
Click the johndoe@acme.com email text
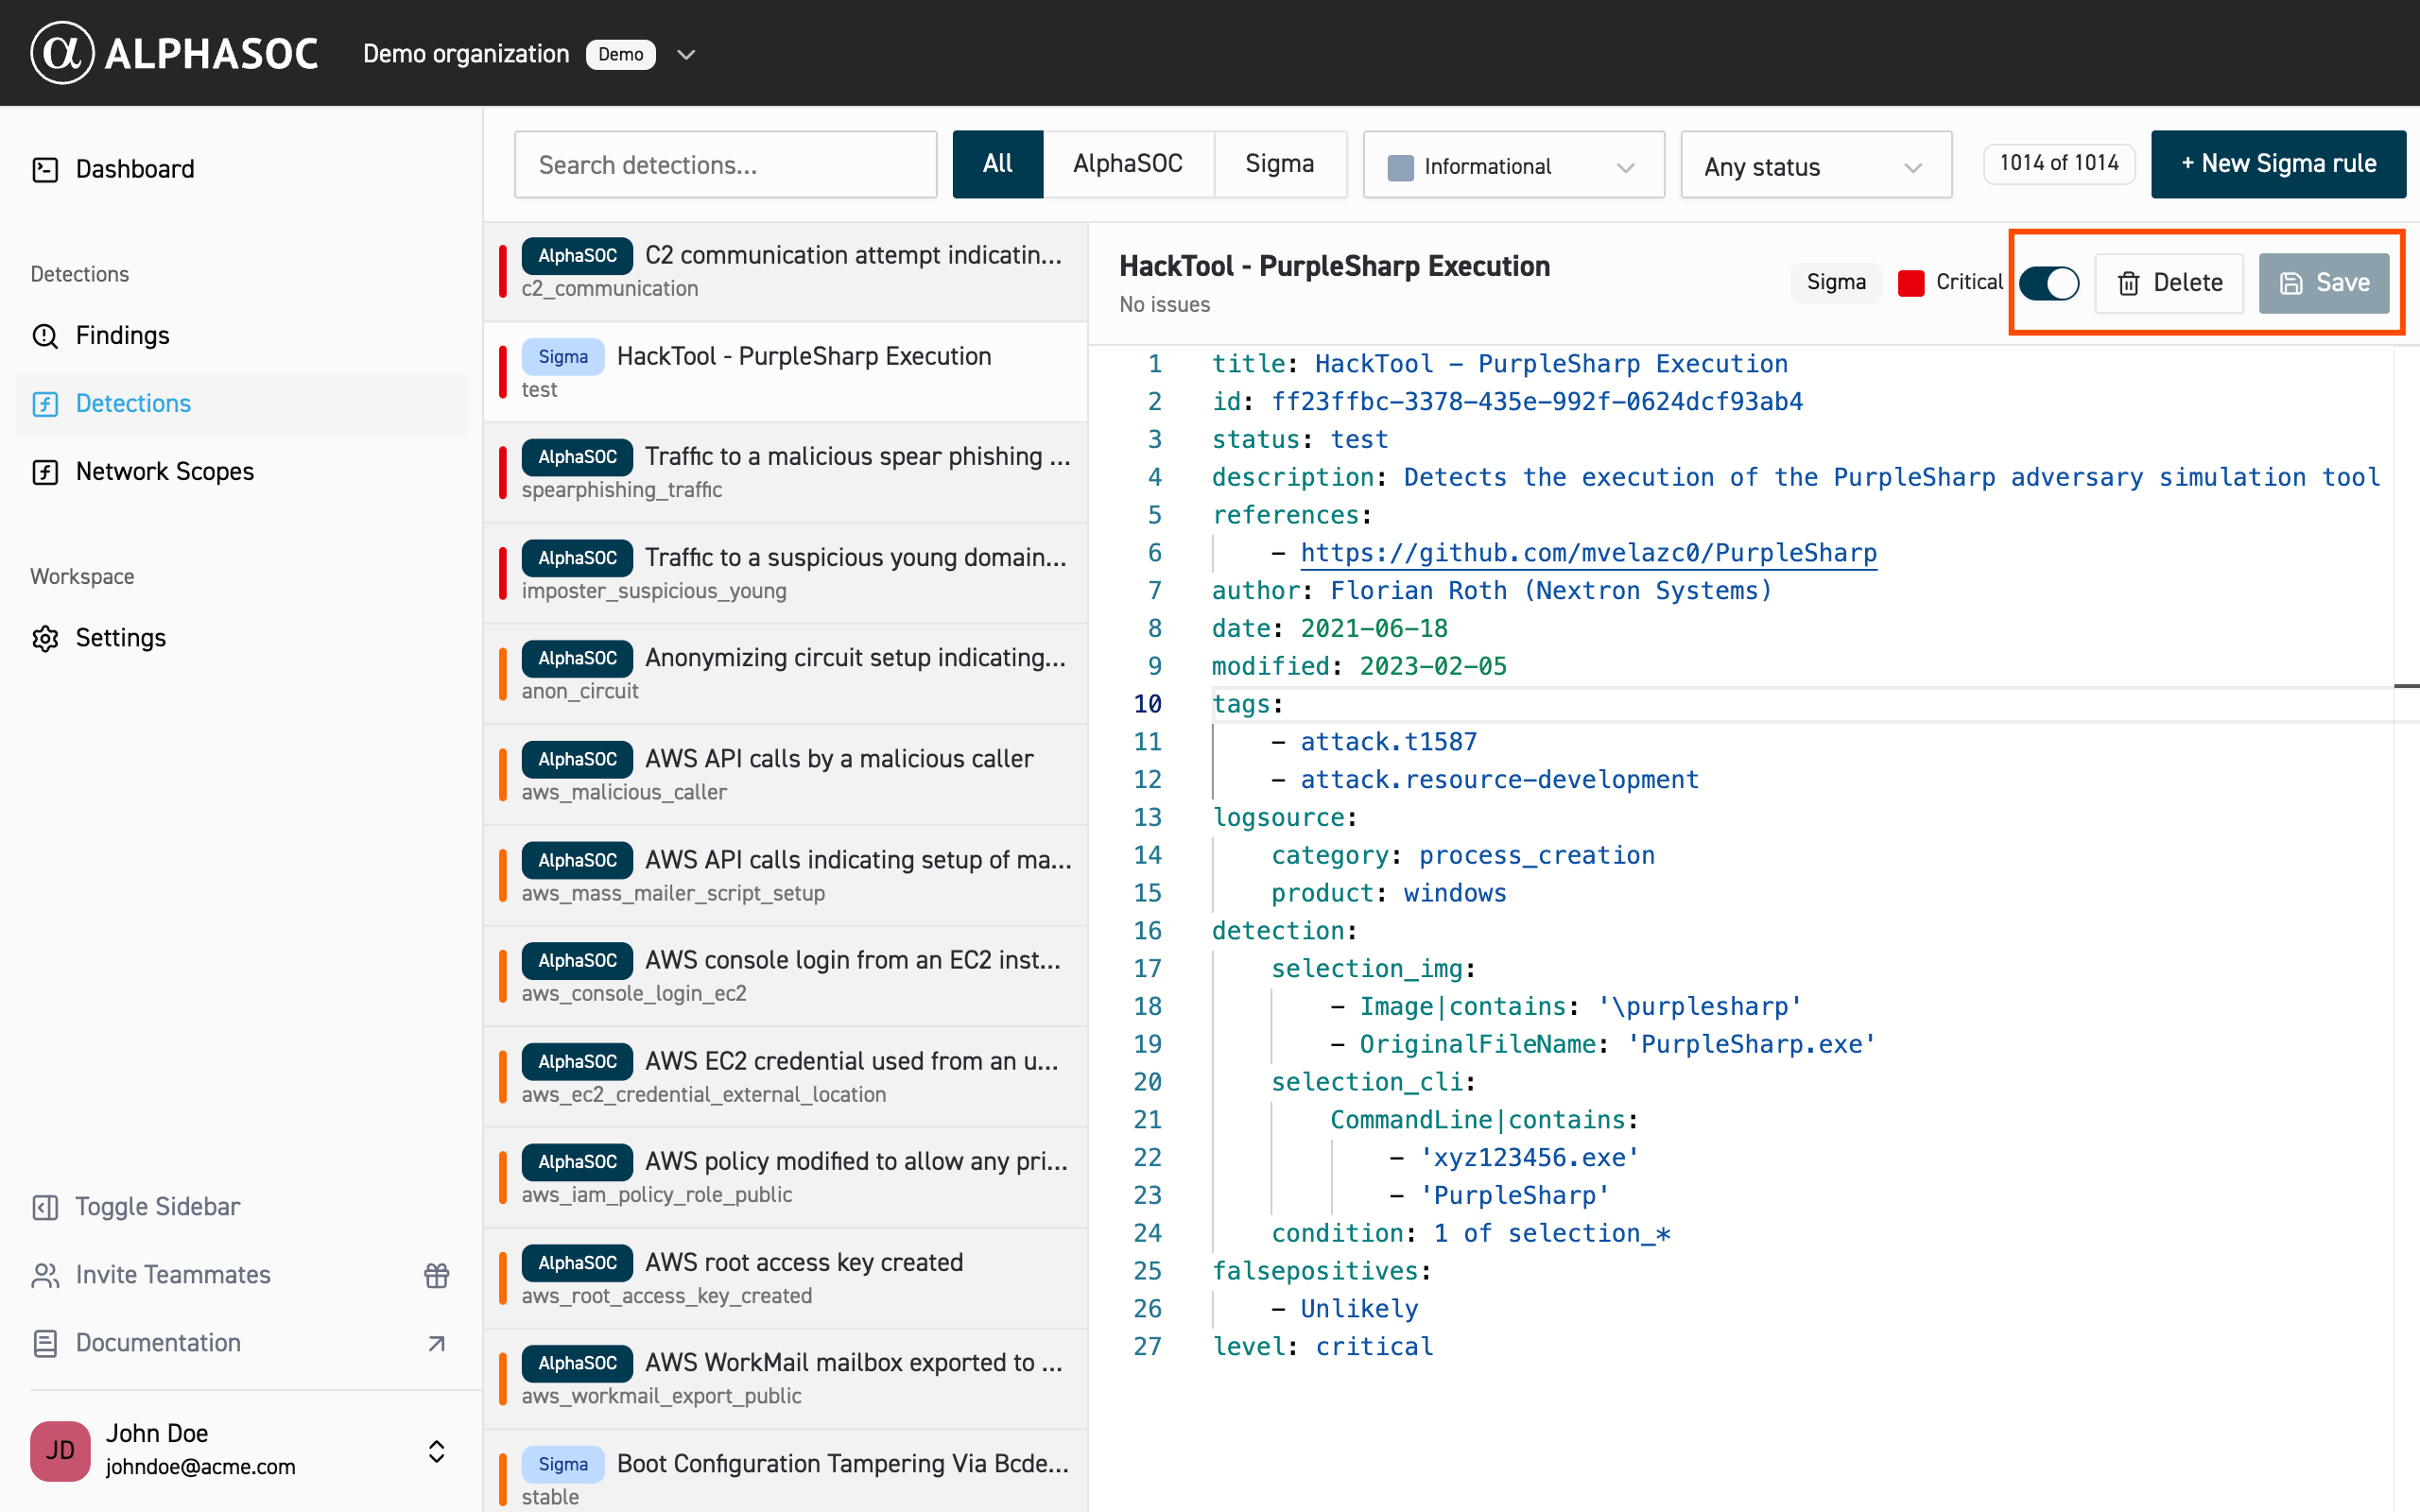coord(201,1467)
